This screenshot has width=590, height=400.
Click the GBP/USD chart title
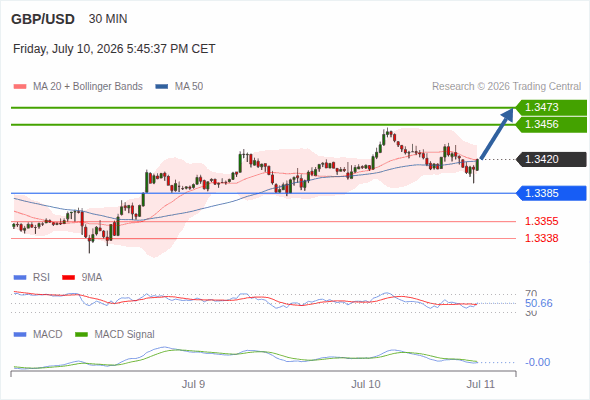coord(43,19)
